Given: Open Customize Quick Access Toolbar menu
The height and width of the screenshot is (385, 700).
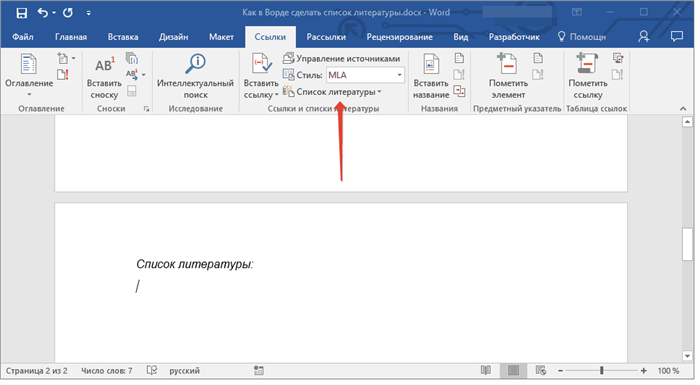Looking at the screenshot, I should coord(88,13).
